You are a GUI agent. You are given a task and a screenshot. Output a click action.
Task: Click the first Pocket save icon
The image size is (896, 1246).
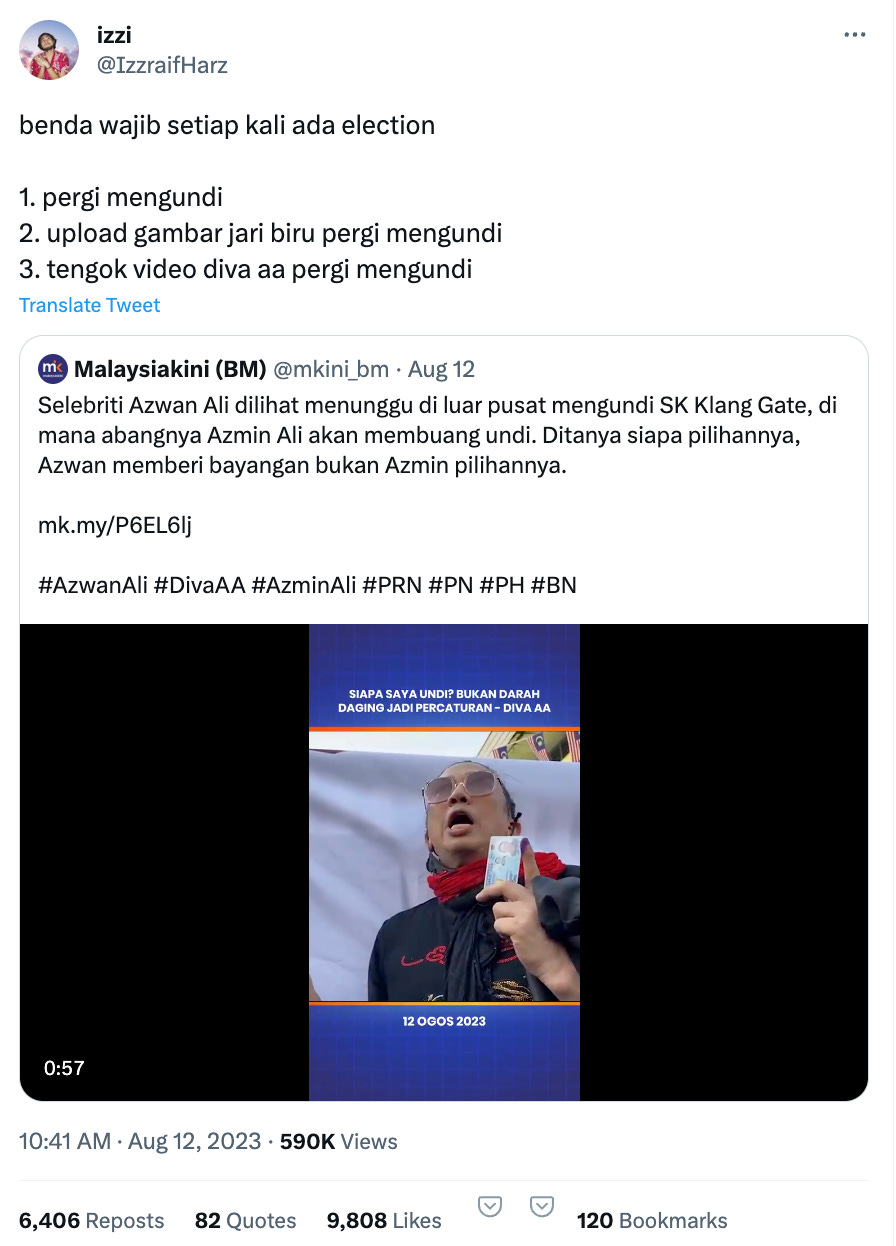(490, 1206)
